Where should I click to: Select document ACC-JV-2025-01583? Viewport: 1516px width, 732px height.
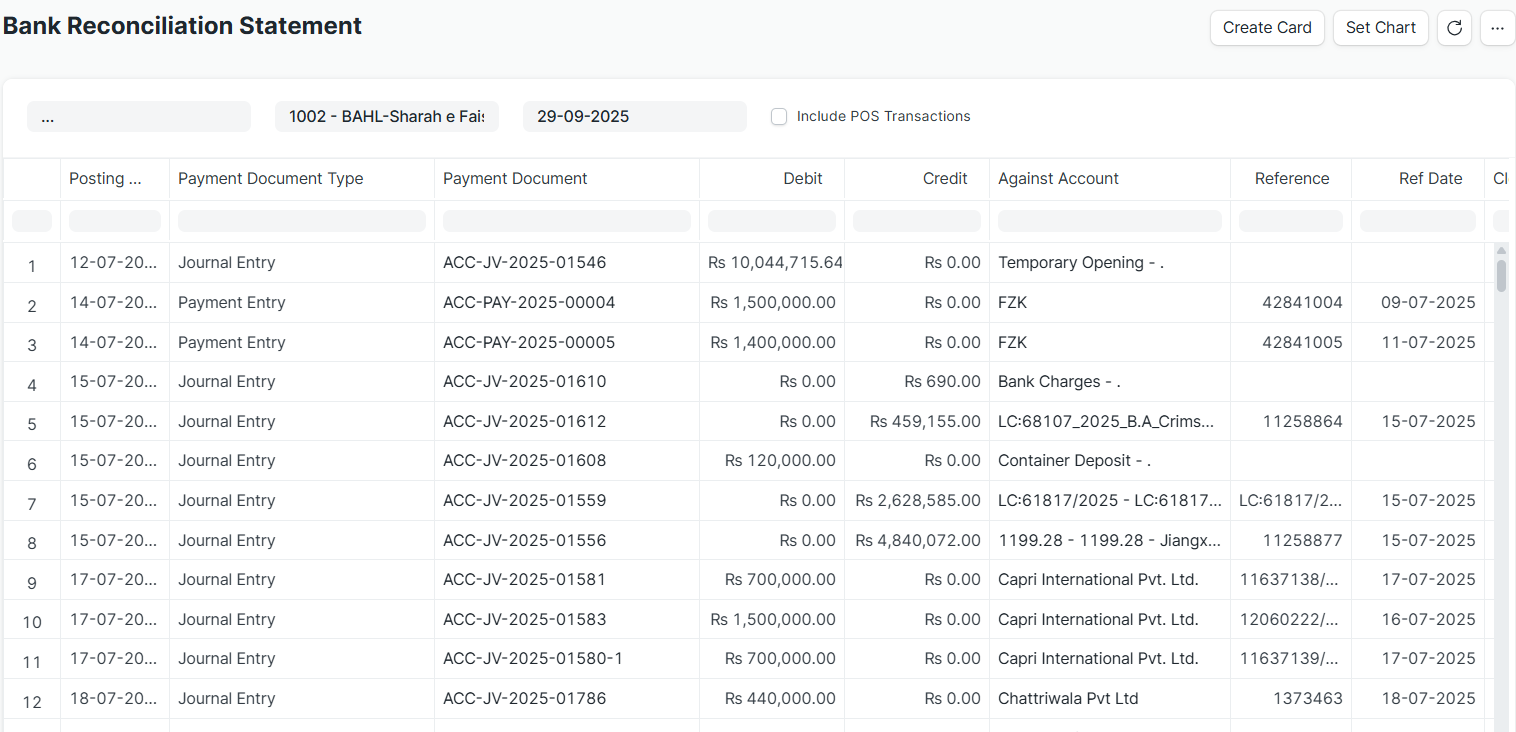tap(524, 620)
